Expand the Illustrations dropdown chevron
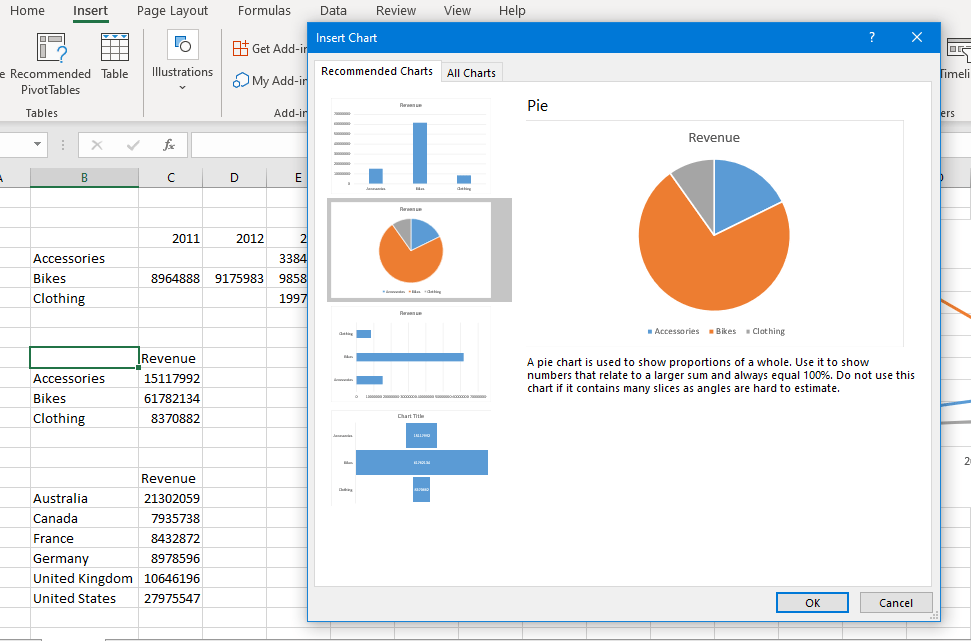The width and height of the screenshot is (971, 641). tap(182, 88)
